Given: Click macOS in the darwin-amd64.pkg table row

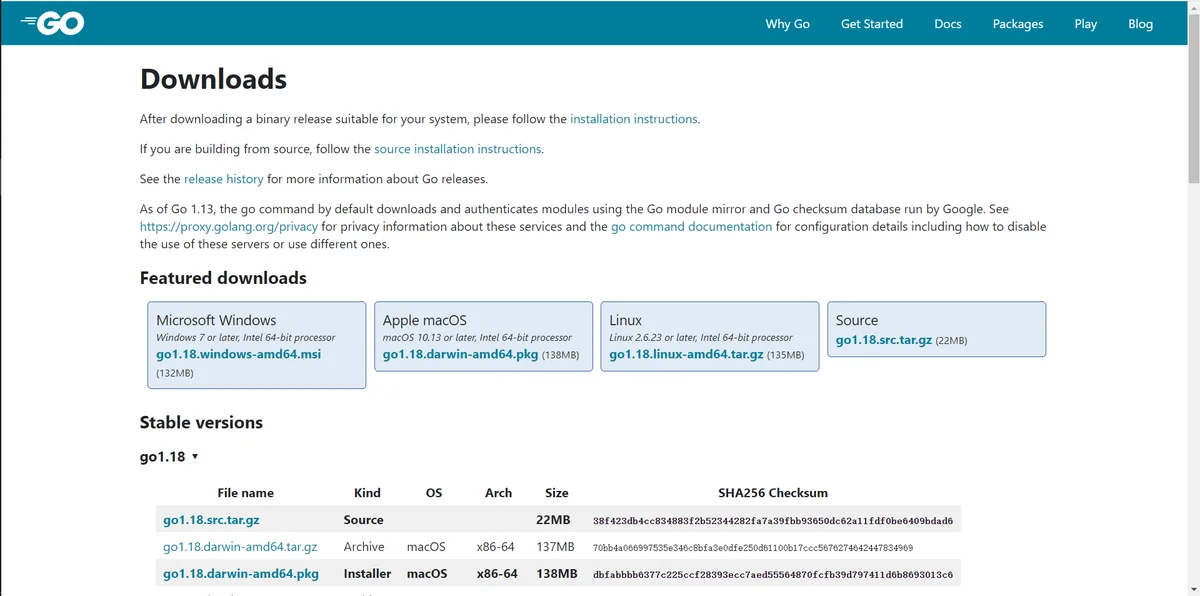Looking at the screenshot, I should coord(427,574).
